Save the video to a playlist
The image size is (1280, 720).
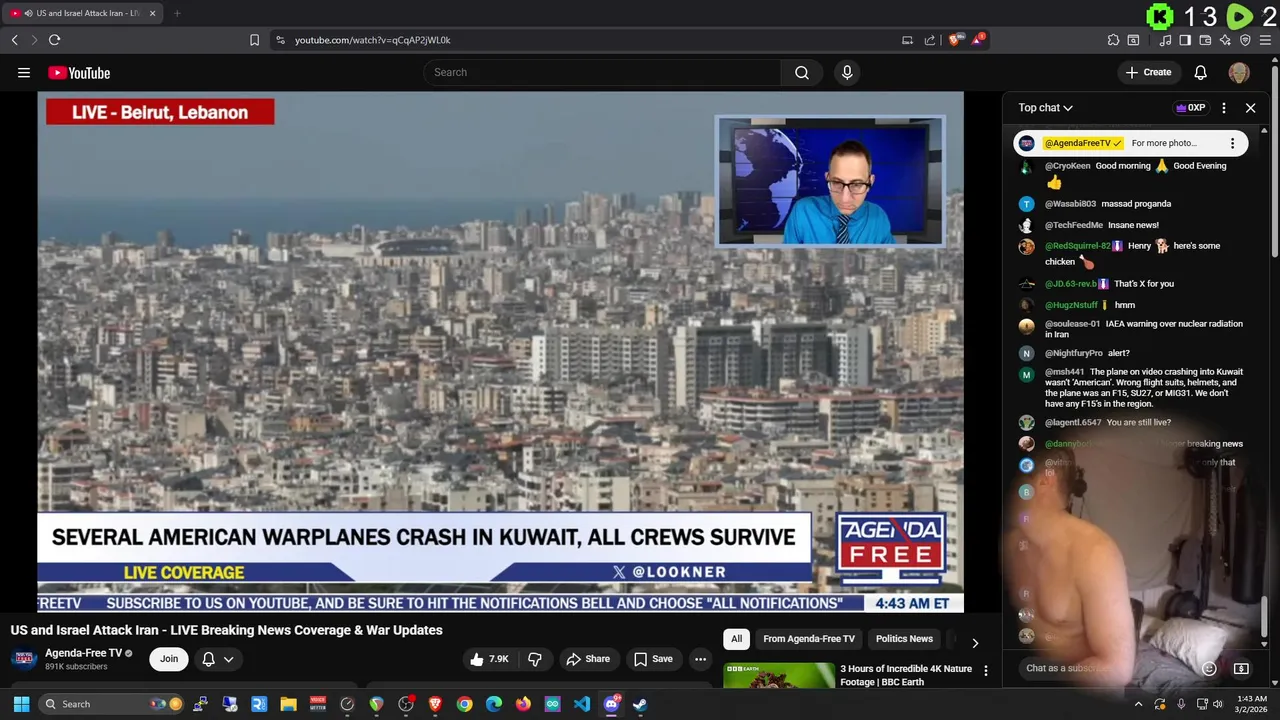point(653,659)
